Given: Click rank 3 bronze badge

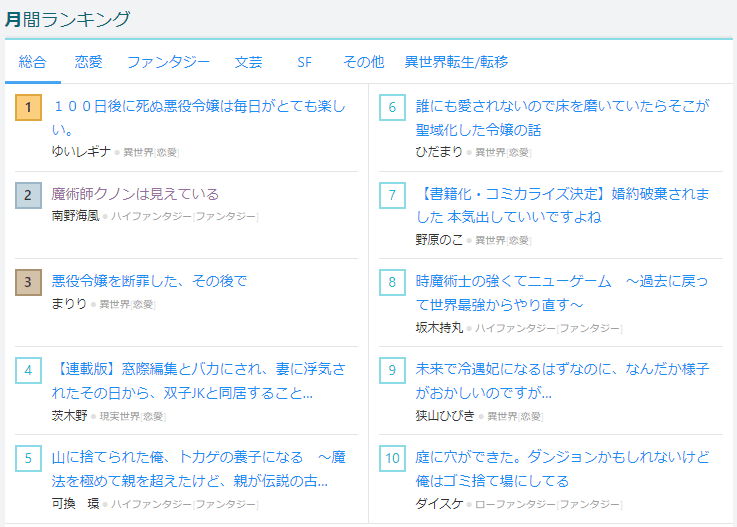Looking at the screenshot, I should 28,282.
